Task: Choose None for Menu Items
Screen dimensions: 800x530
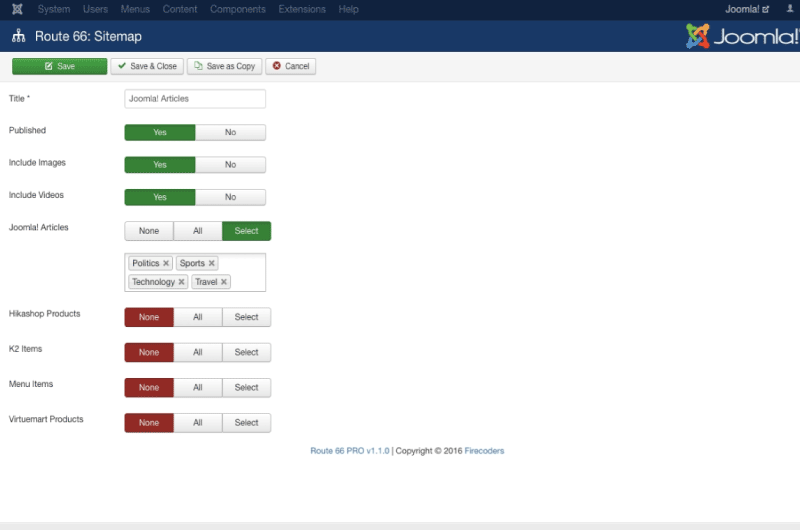Action: click(x=149, y=387)
